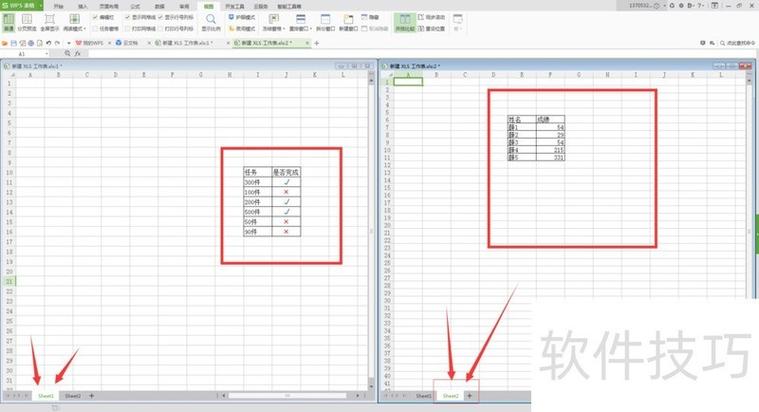Open a new document tab with plus
The width and height of the screenshot is (759, 412).
click(317, 43)
